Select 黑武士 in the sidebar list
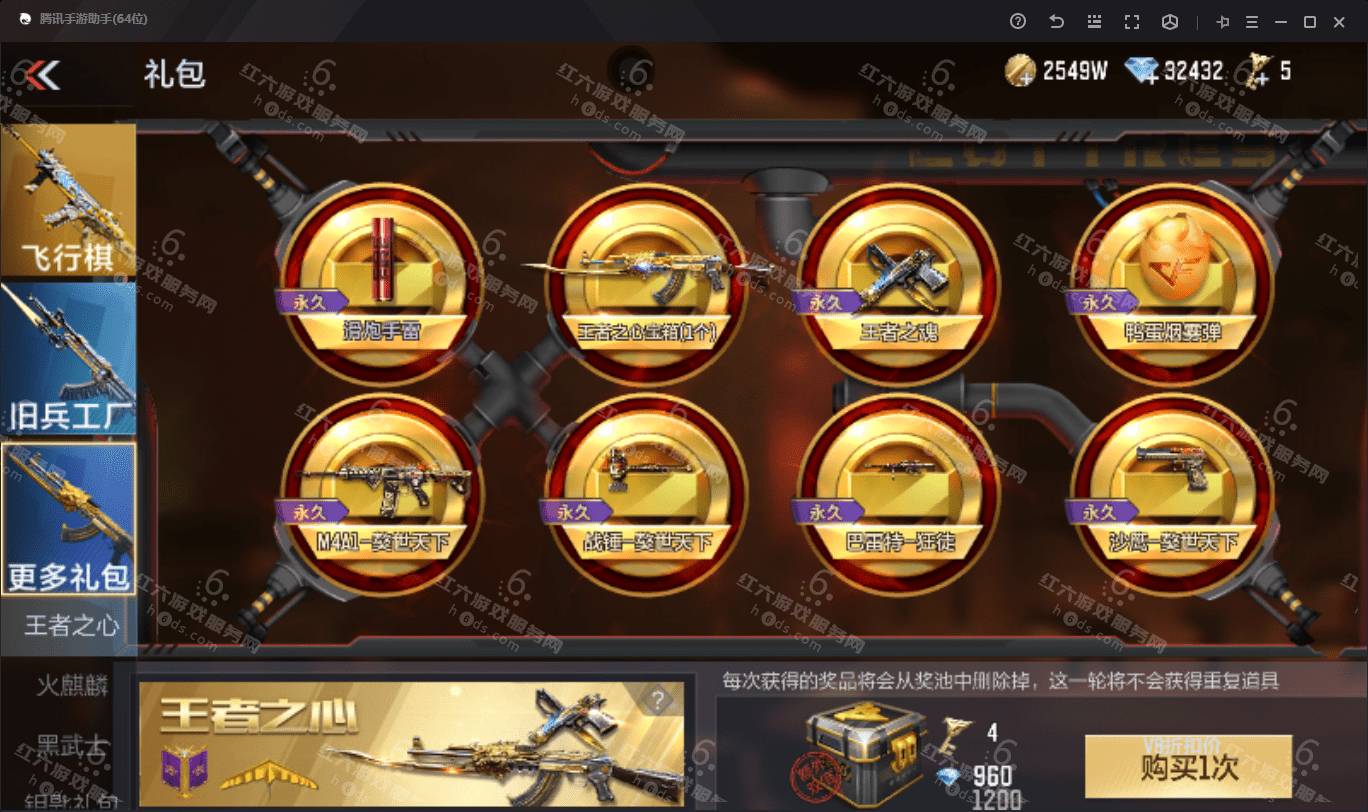Image resolution: width=1368 pixels, height=812 pixels. pyautogui.click(x=72, y=746)
